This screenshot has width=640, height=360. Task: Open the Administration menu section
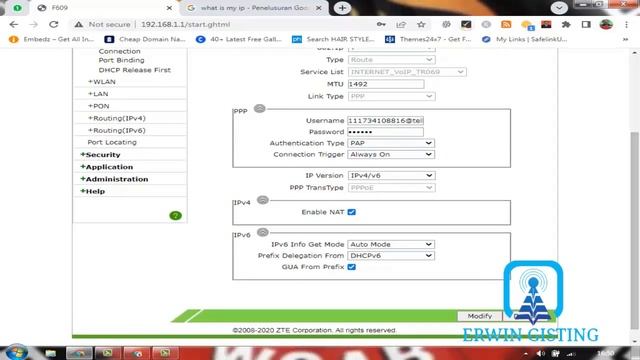tap(114, 180)
